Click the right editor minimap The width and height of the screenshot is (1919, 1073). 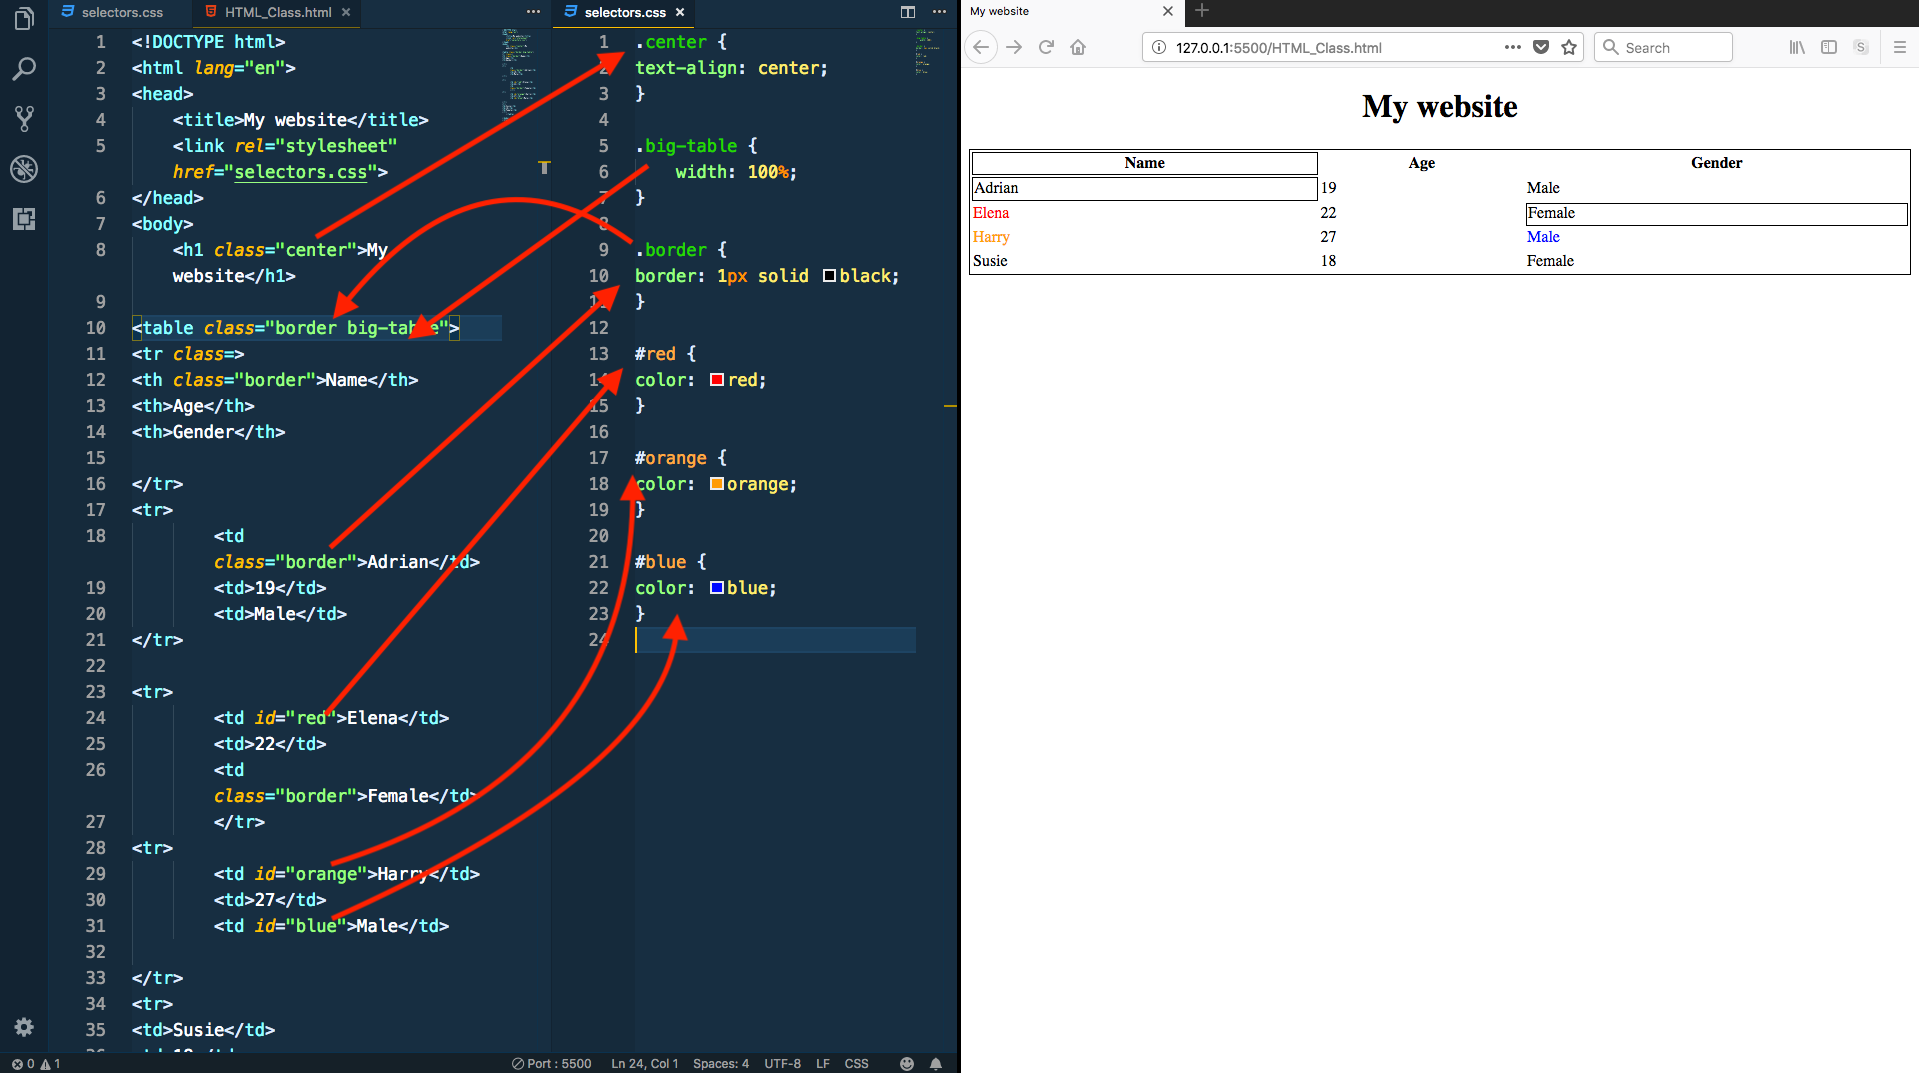click(x=933, y=52)
